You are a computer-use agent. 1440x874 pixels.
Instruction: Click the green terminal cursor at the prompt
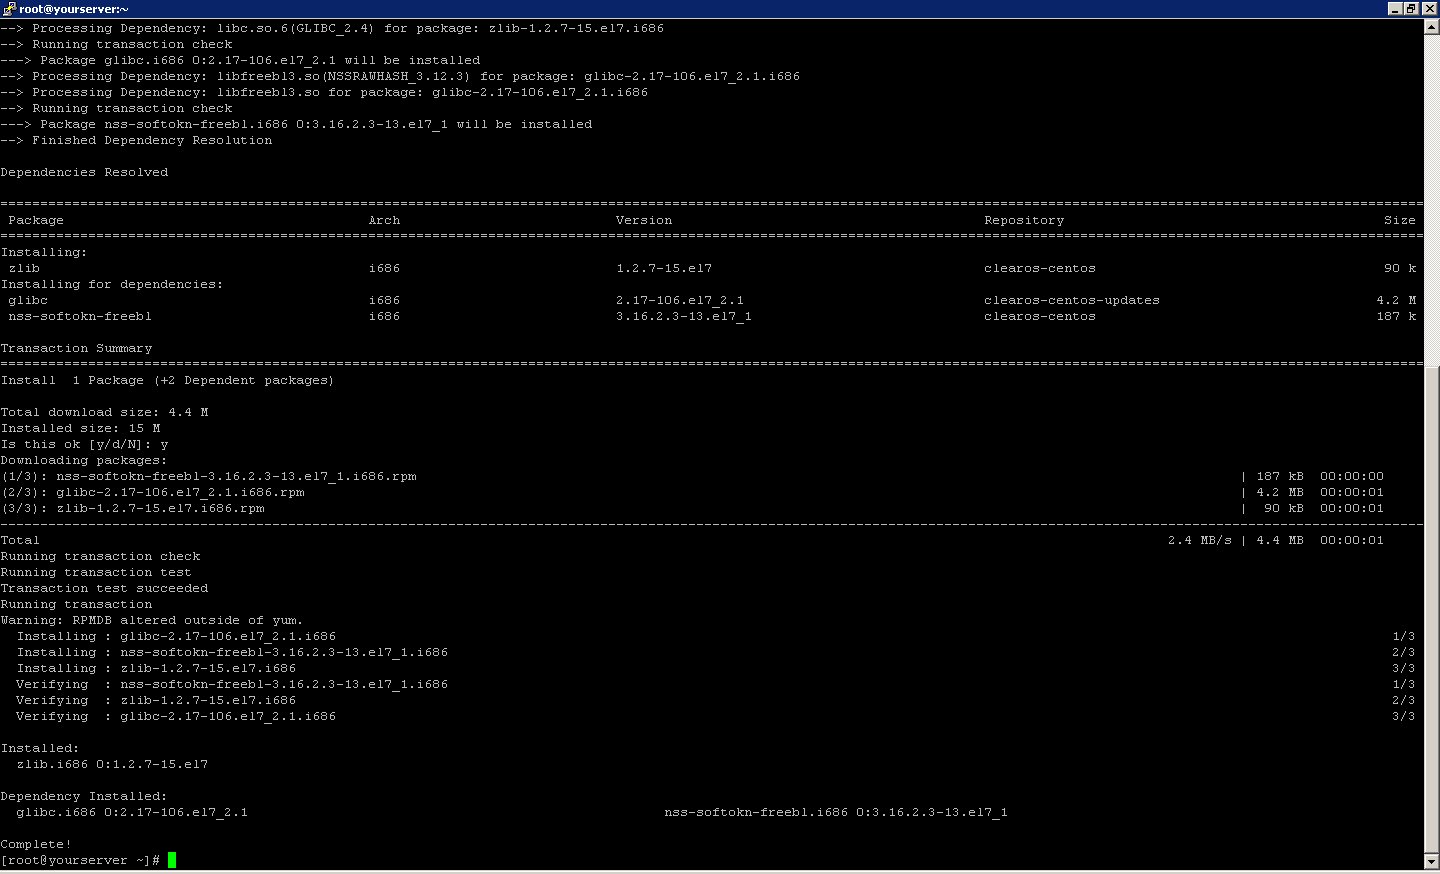pos(172,860)
